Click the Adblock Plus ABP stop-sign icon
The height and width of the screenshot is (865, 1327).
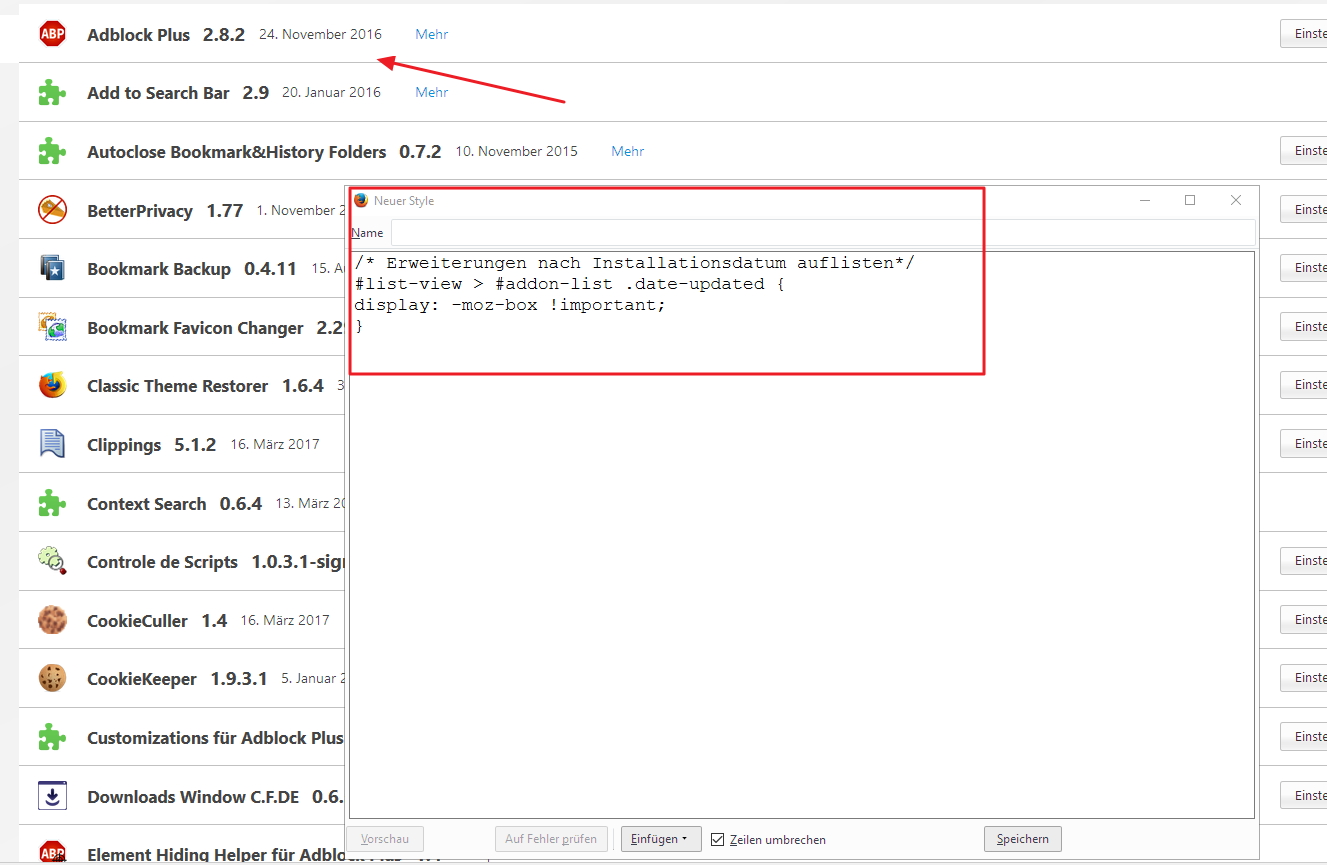tap(52, 34)
